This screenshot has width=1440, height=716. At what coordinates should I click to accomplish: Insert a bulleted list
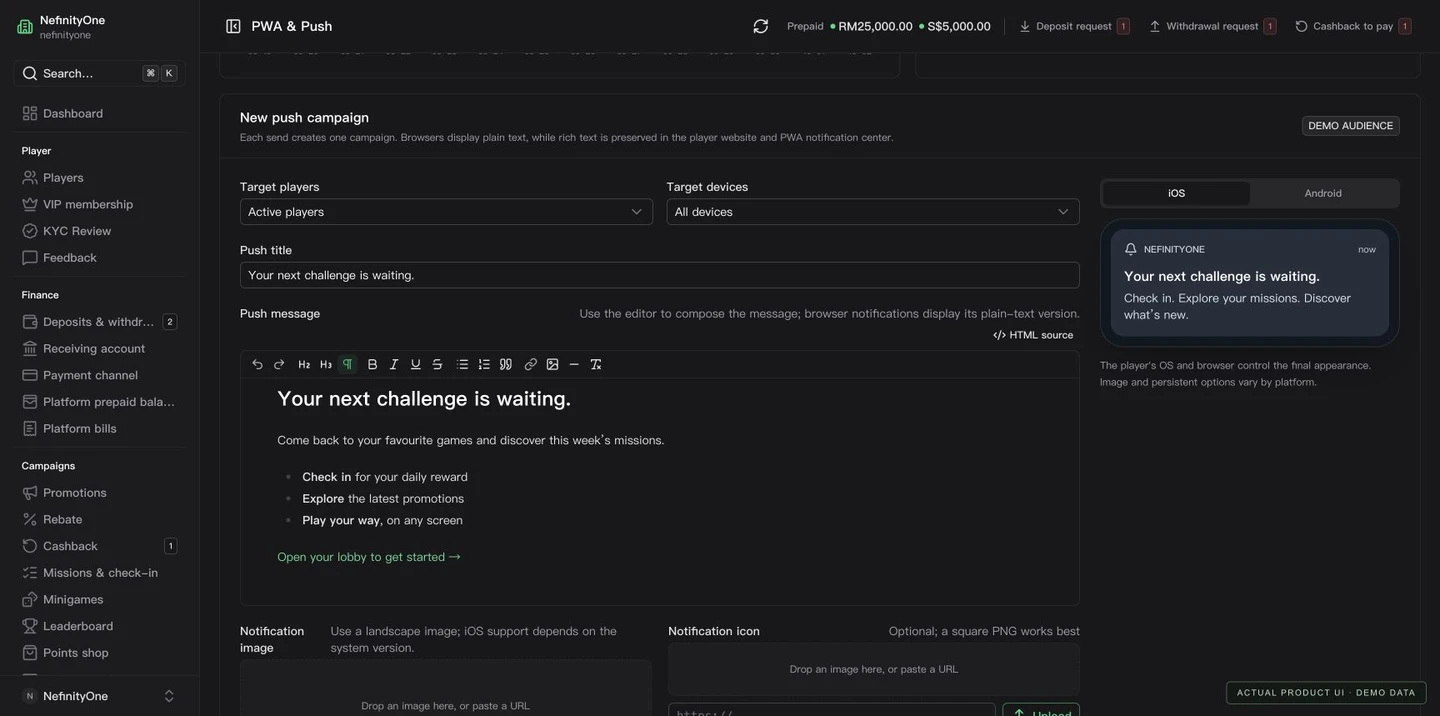[x=462, y=365]
